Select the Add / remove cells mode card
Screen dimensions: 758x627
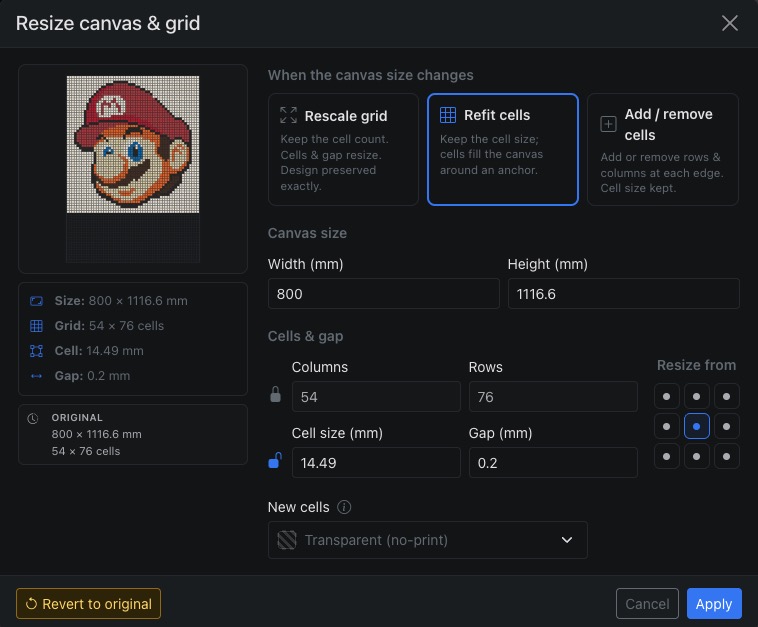tap(663, 149)
